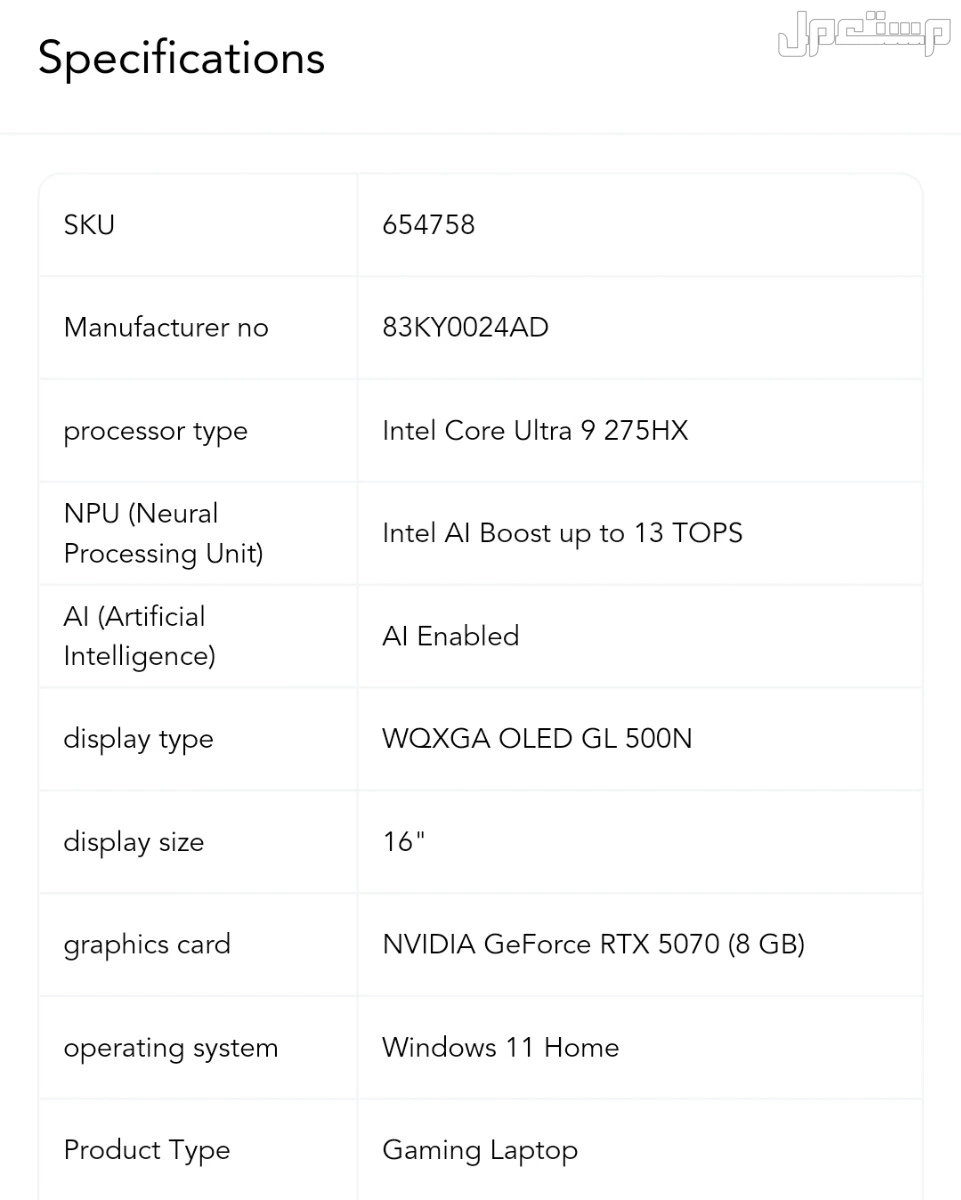
Task: Click the display type label
Action: [x=138, y=740]
